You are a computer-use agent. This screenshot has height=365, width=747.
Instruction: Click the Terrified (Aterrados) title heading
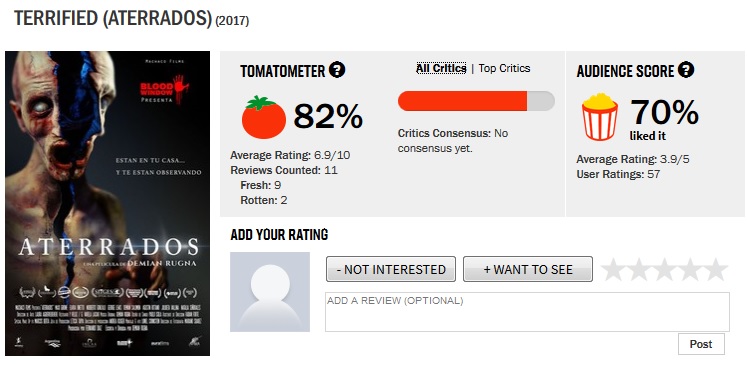(131, 18)
